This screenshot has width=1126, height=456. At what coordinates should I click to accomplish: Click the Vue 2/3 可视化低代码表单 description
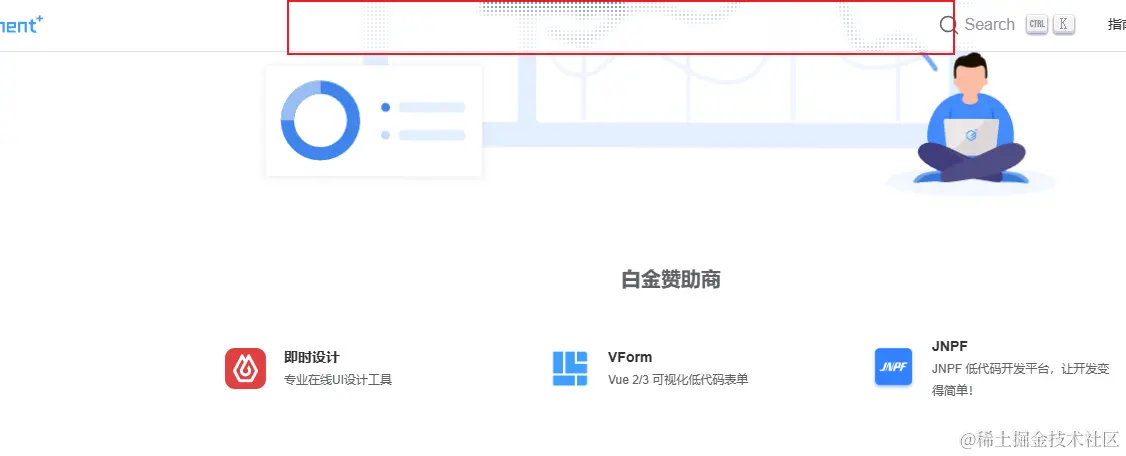[678, 380]
